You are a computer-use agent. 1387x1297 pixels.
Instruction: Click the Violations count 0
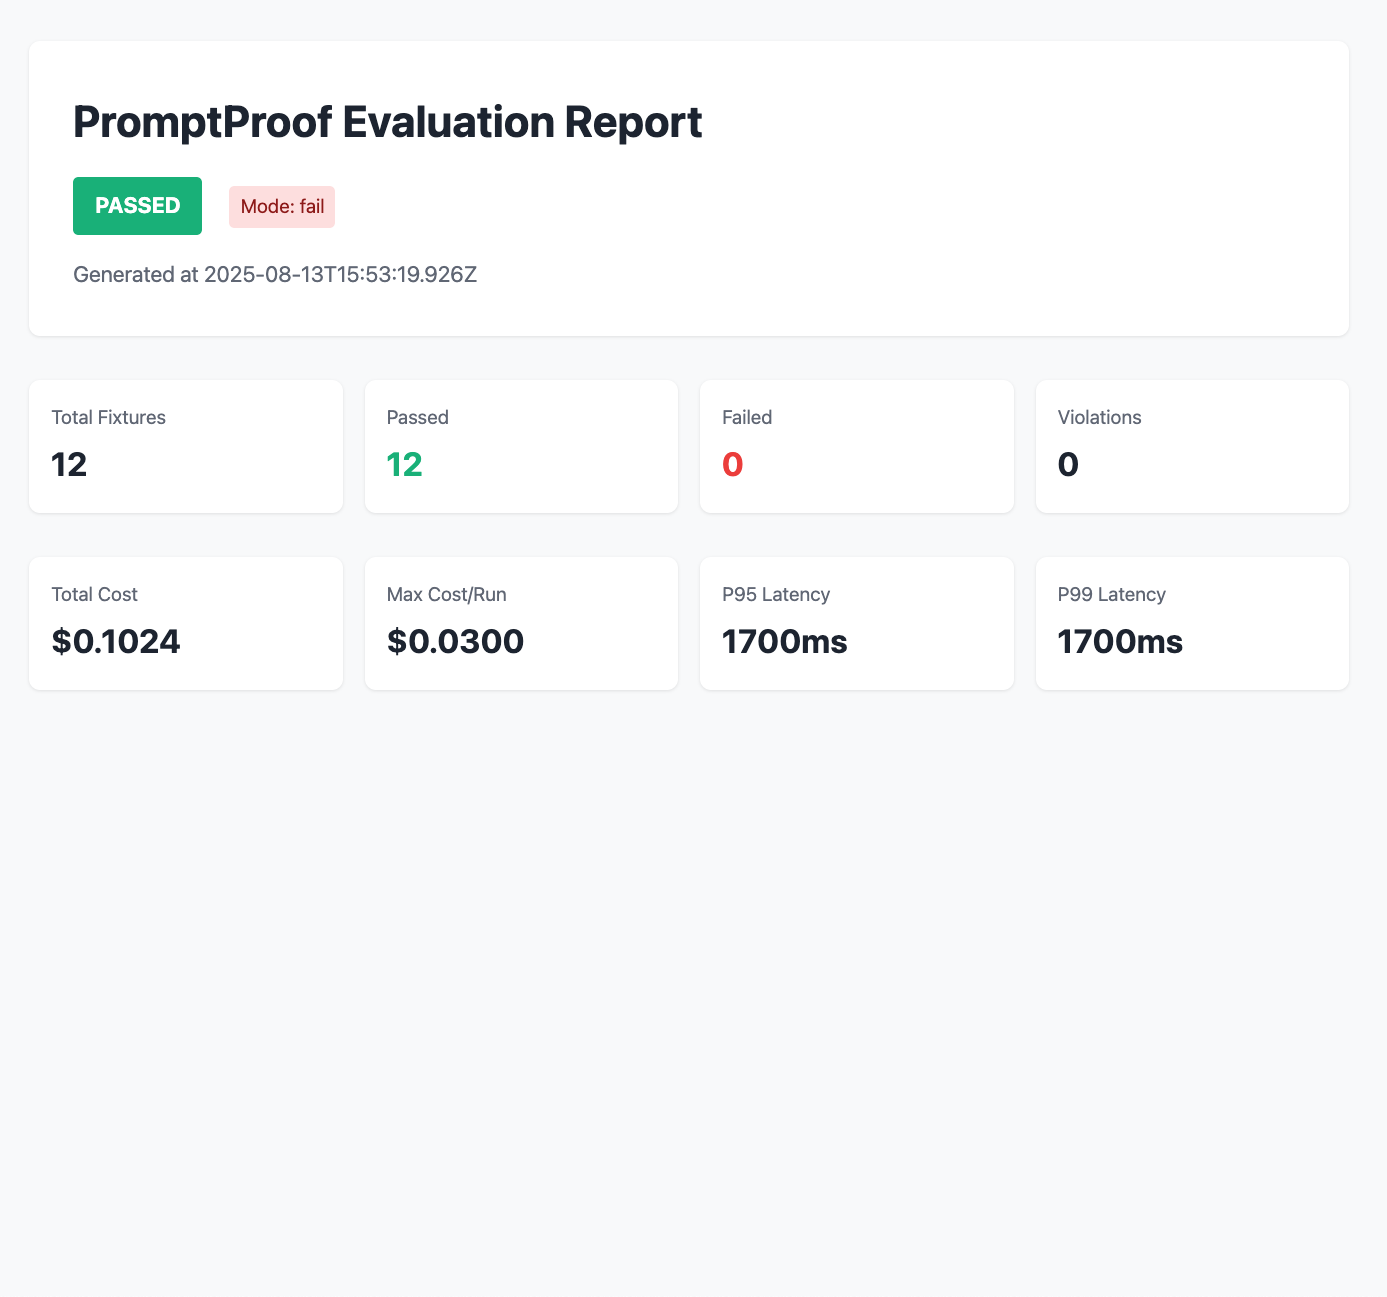coord(1067,465)
